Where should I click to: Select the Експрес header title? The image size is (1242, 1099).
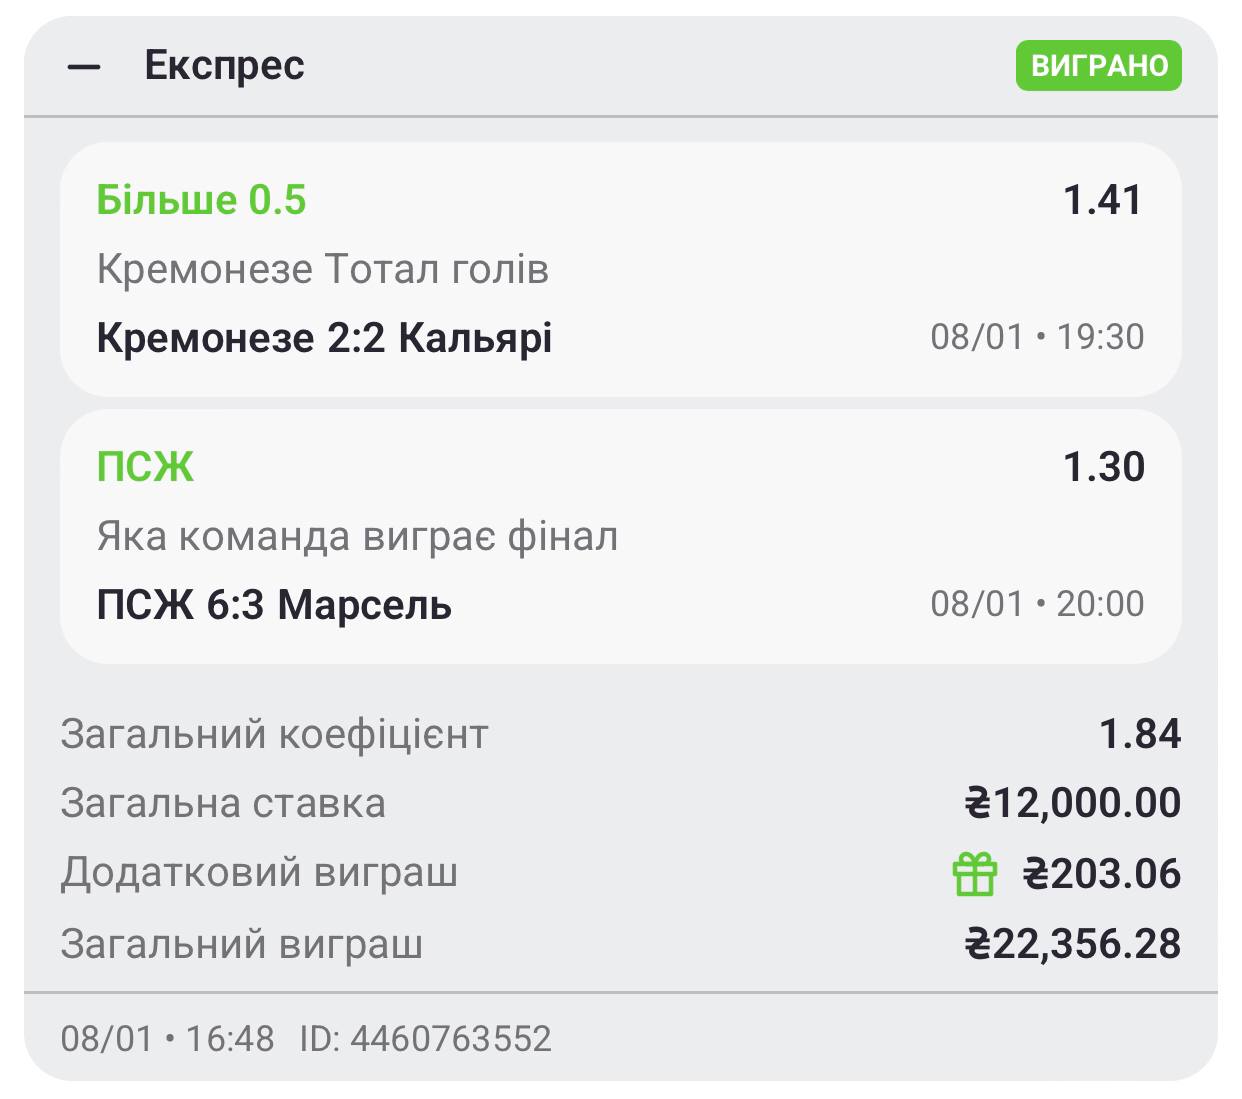[x=224, y=66]
